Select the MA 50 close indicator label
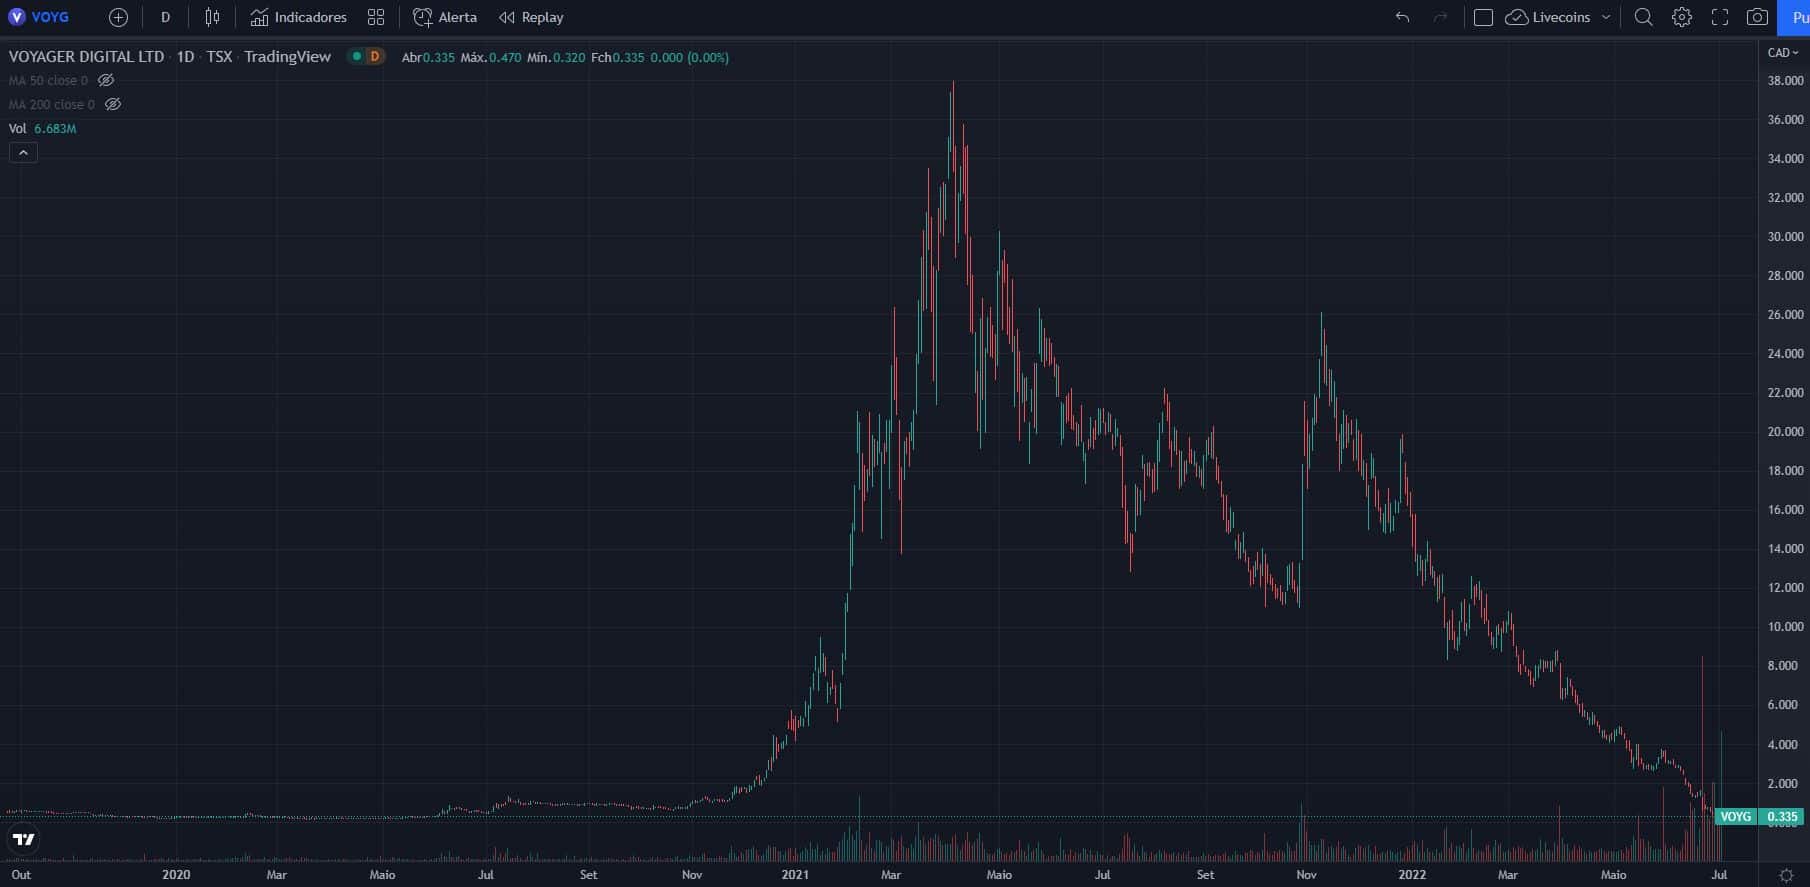This screenshot has width=1810, height=887. pos(48,80)
